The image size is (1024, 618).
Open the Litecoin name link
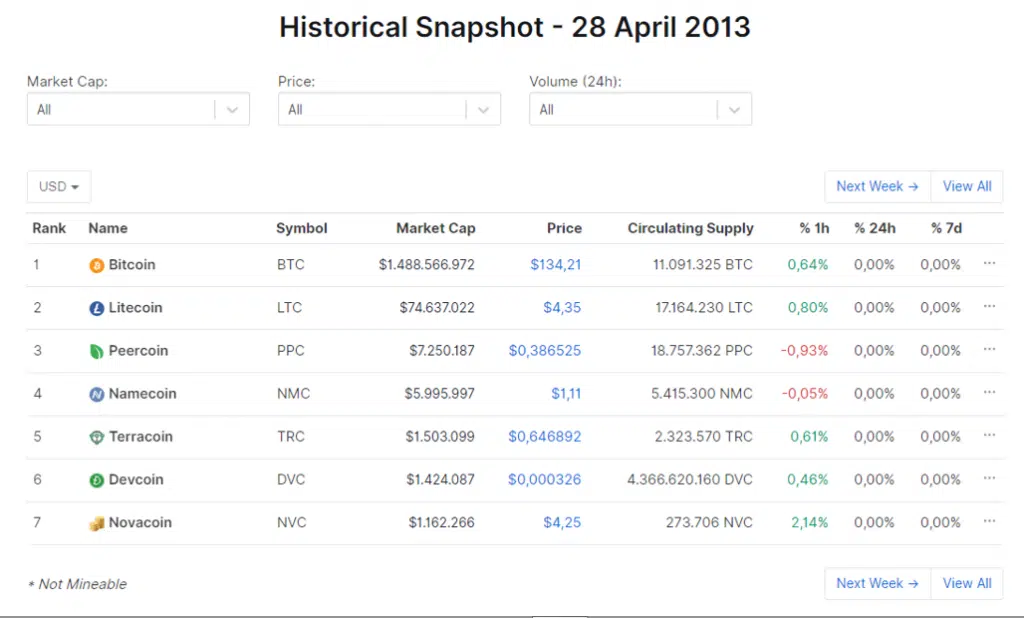[135, 308]
